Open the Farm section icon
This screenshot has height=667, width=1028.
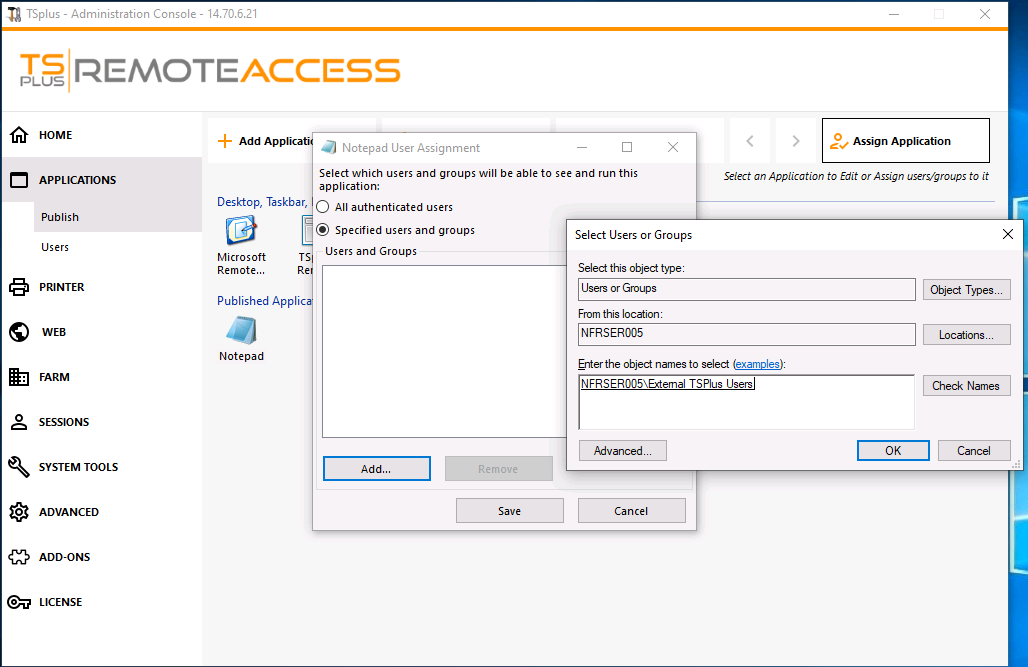pyautogui.click(x=18, y=377)
